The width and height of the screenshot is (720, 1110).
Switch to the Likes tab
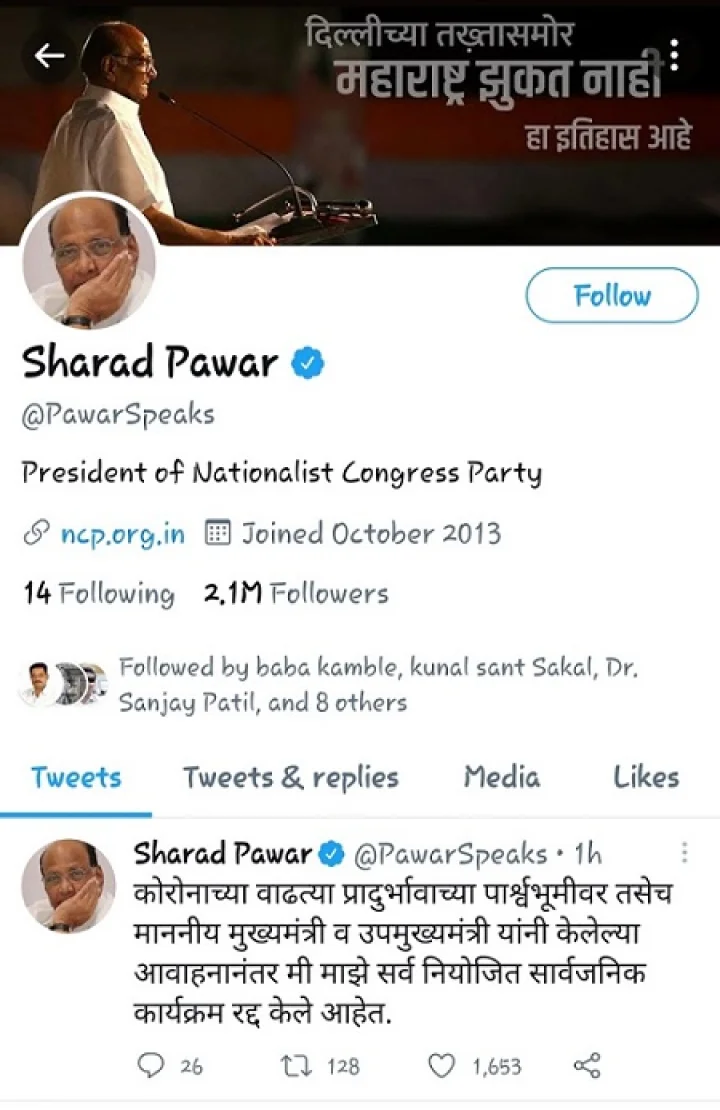646,777
